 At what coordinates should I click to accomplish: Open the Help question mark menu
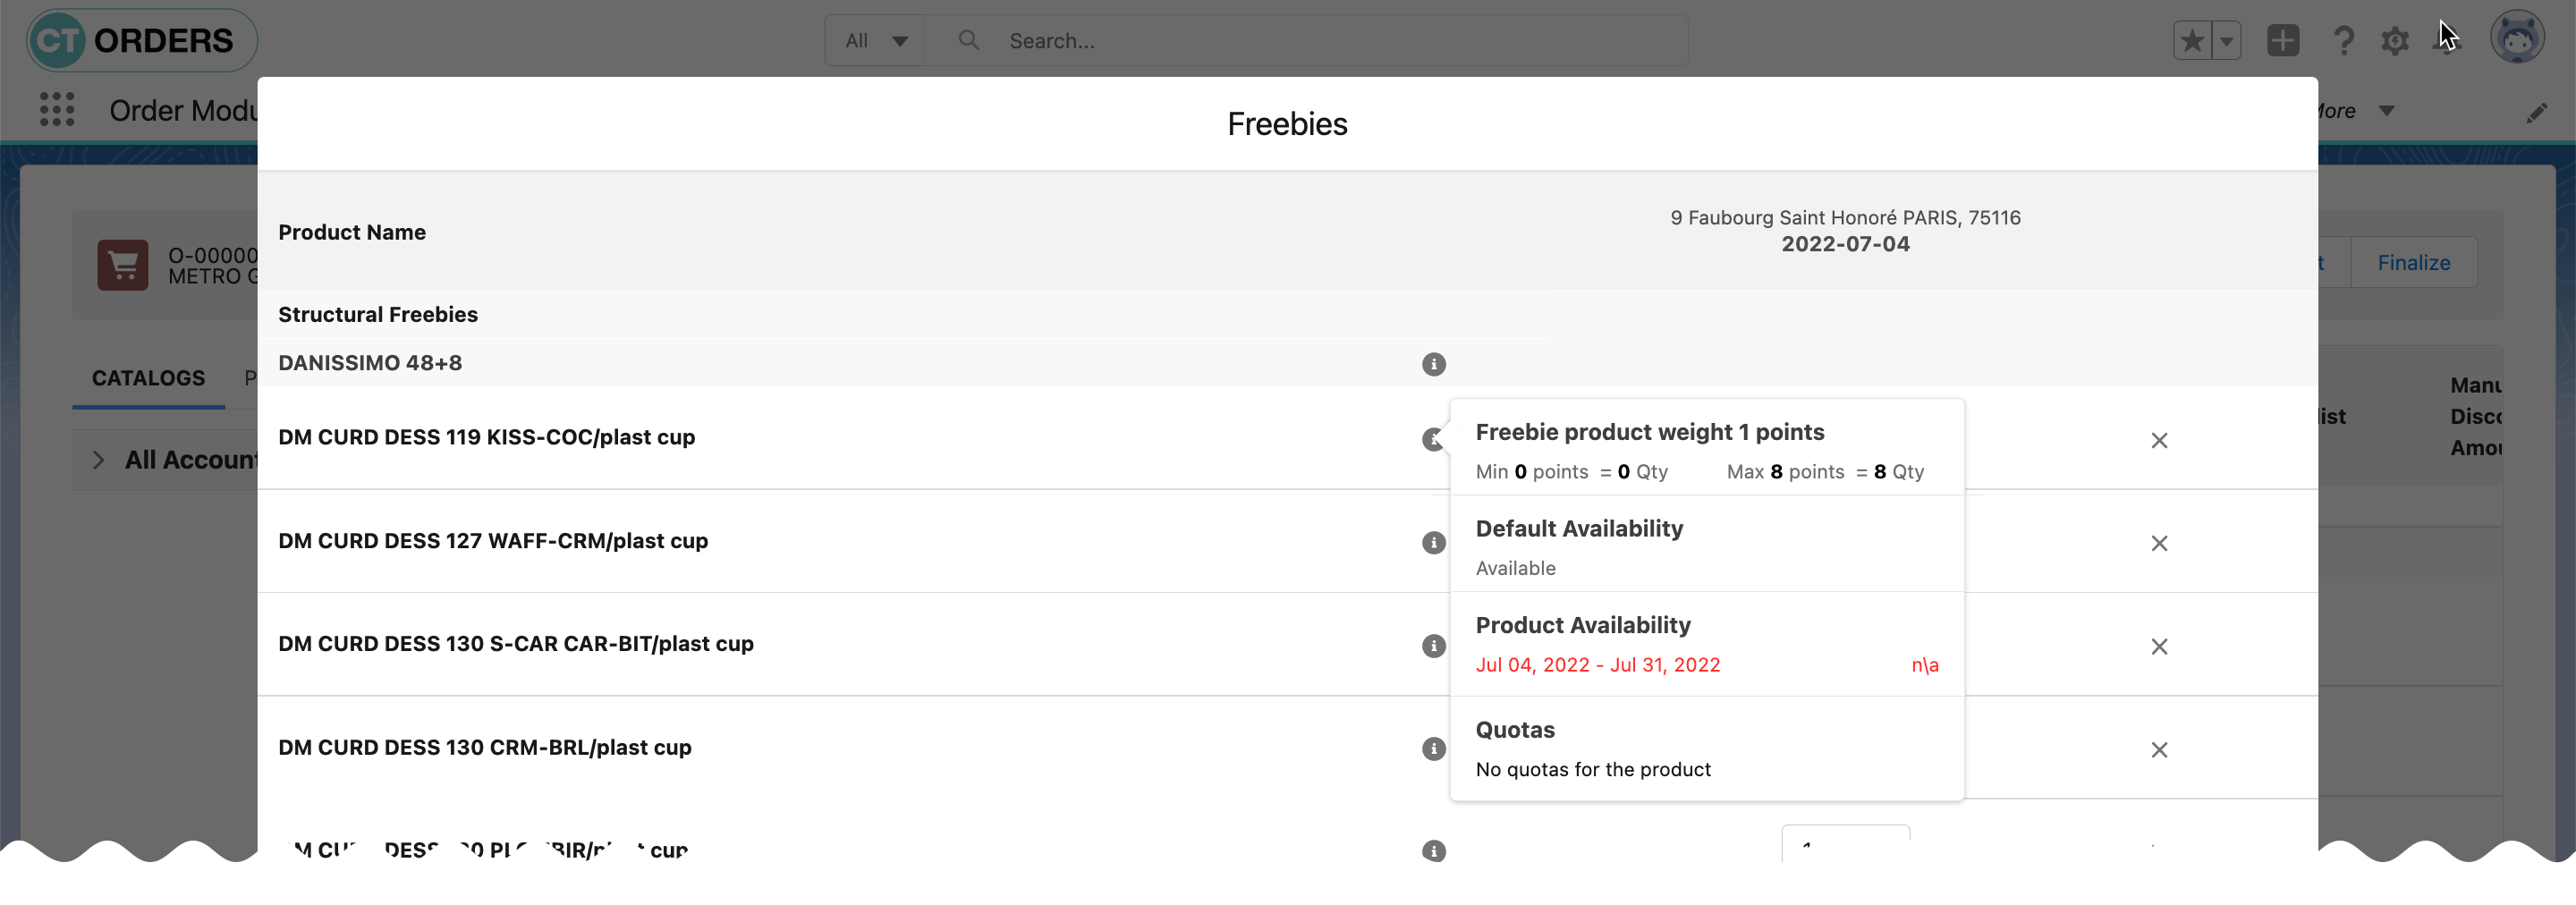click(2343, 41)
